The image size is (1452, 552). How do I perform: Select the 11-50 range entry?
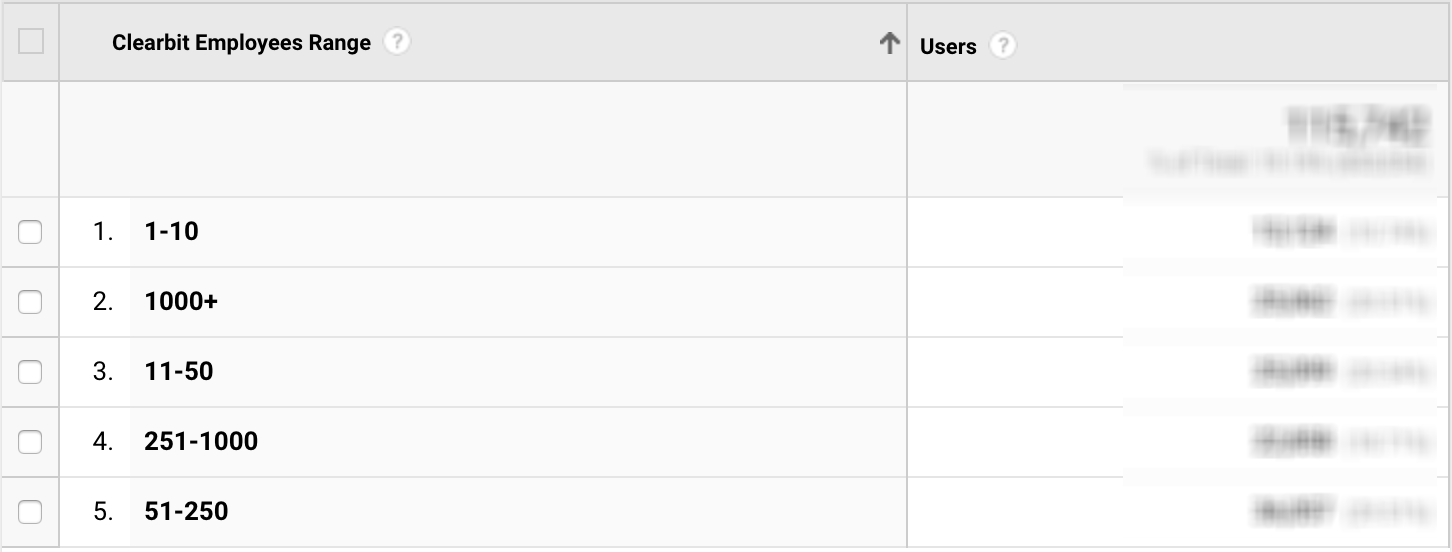tap(179, 372)
